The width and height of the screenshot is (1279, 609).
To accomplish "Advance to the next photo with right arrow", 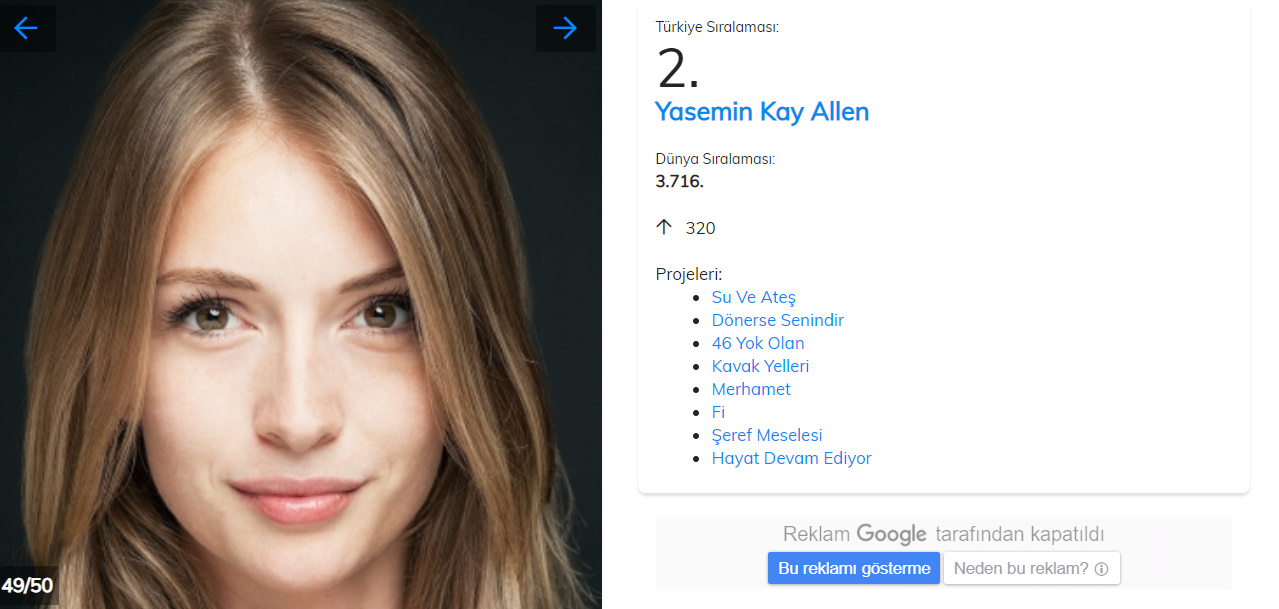I will [565, 28].
